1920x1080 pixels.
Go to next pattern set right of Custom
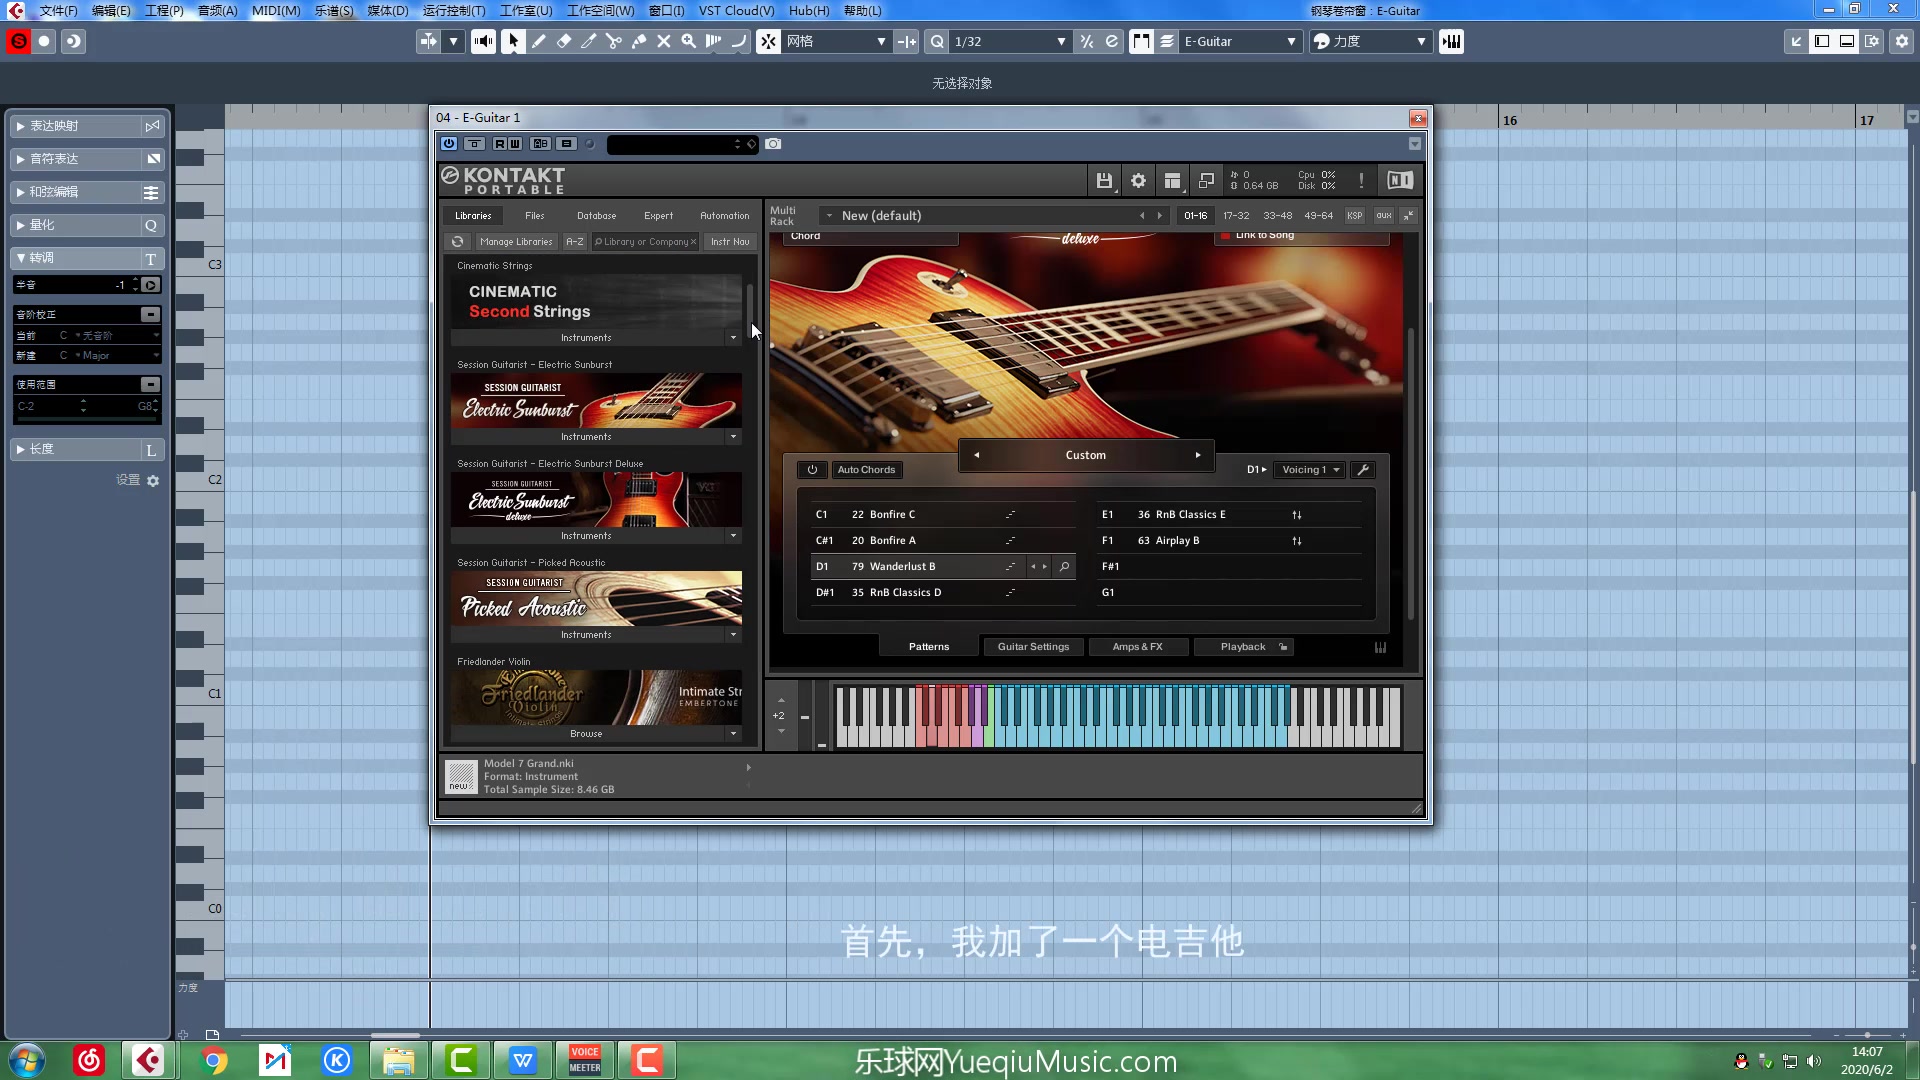point(1198,455)
